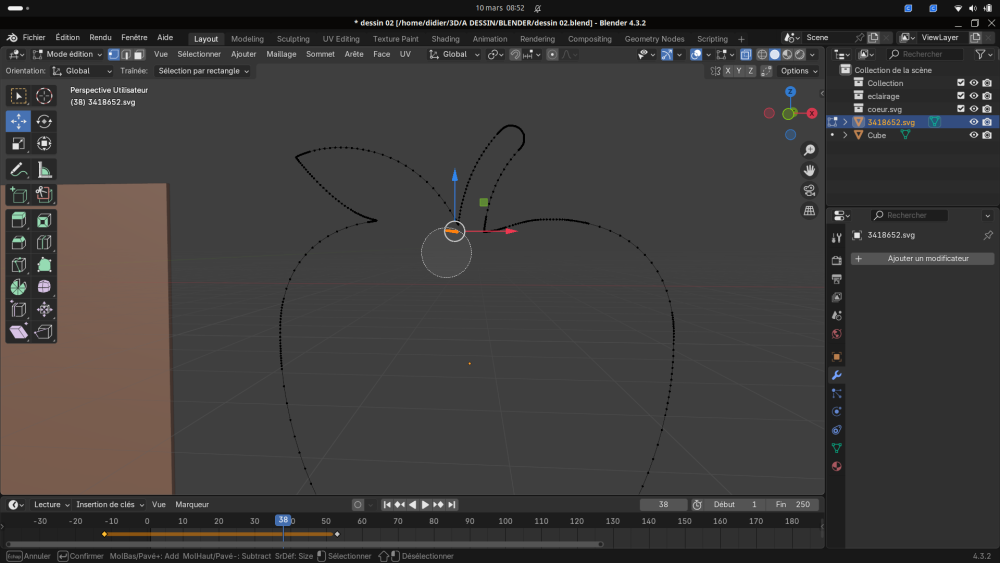
Task: Open the Maillage menu
Action: (x=281, y=54)
